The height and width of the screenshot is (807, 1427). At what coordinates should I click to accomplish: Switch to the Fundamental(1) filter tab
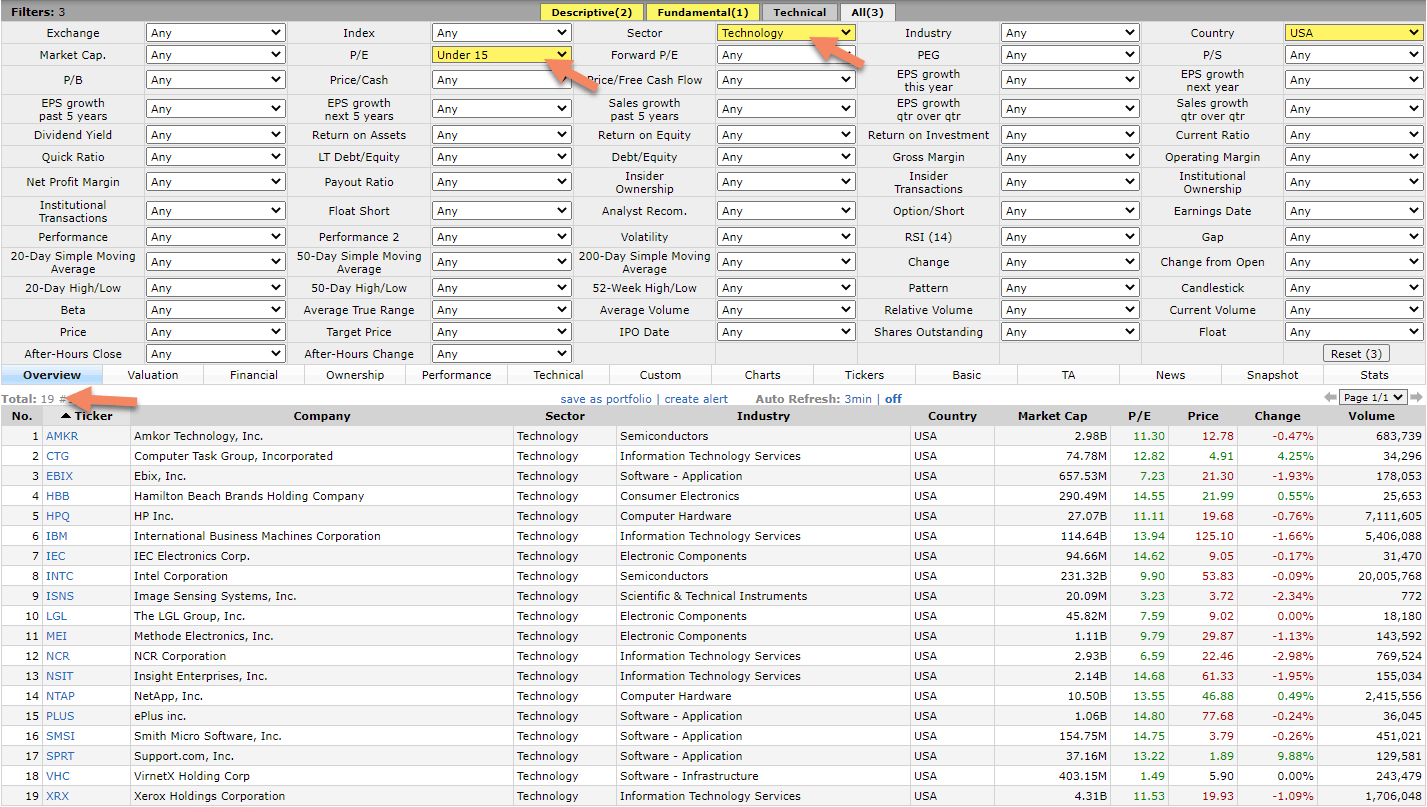coord(702,12)
